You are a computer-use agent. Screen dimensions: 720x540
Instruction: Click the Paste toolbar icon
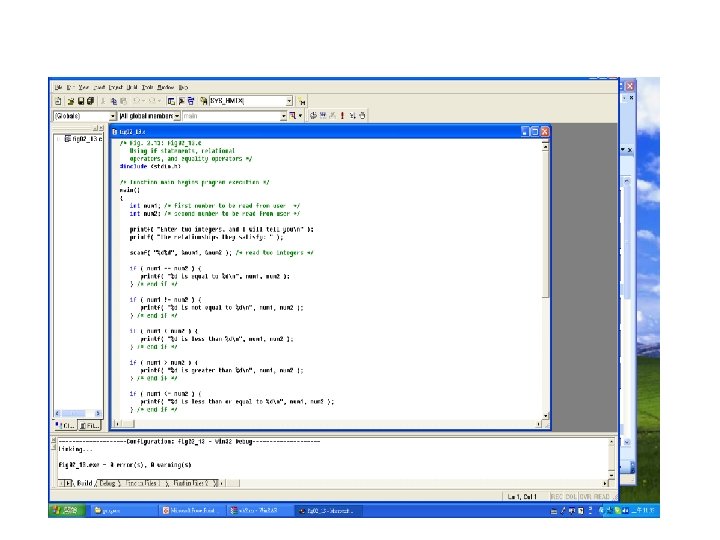(123, 101)
